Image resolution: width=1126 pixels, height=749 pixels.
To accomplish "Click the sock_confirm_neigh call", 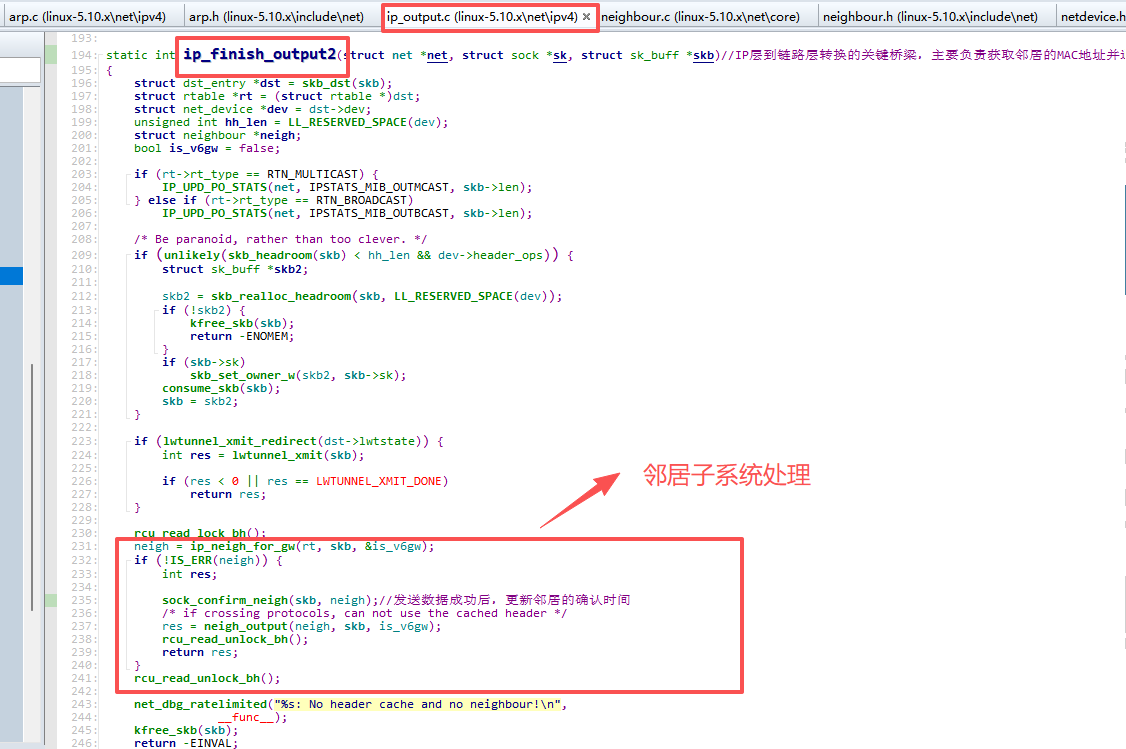I will coord(225,600).
